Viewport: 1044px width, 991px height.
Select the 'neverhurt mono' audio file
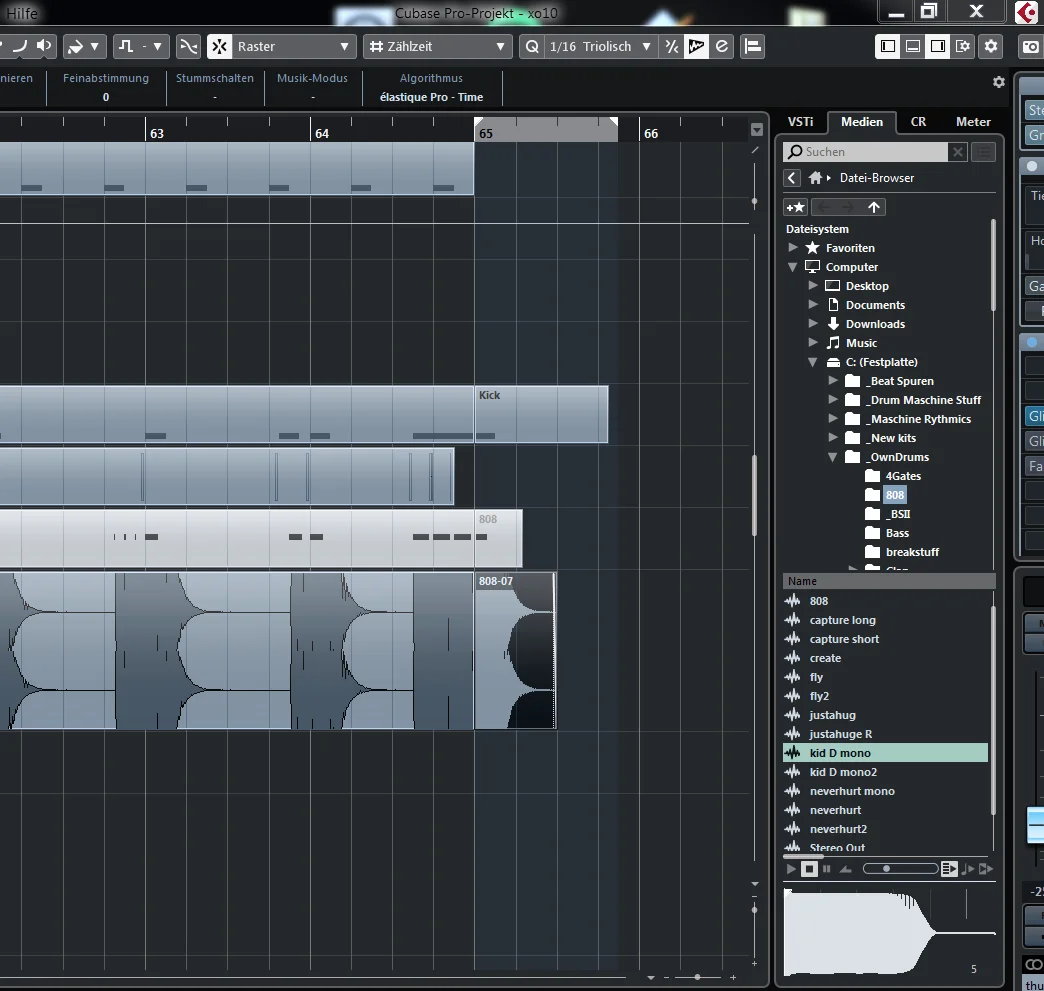[886, 791]
